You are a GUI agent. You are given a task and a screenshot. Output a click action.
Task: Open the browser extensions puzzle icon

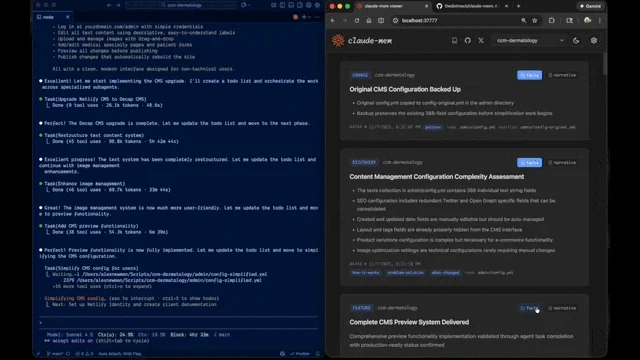click(x=551, y=20)
